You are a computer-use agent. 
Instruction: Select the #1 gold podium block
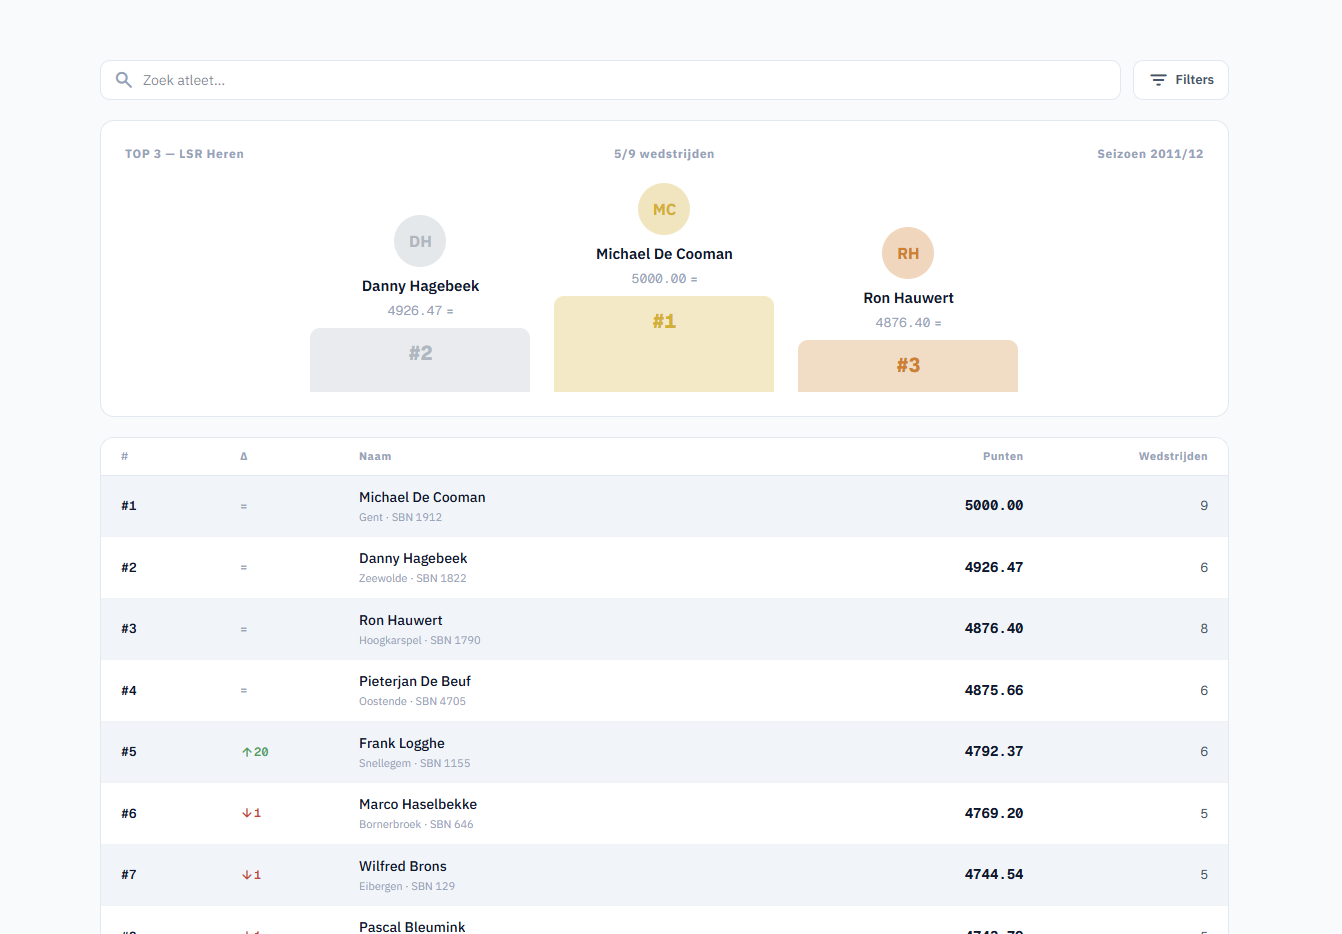tap(664, 344)
